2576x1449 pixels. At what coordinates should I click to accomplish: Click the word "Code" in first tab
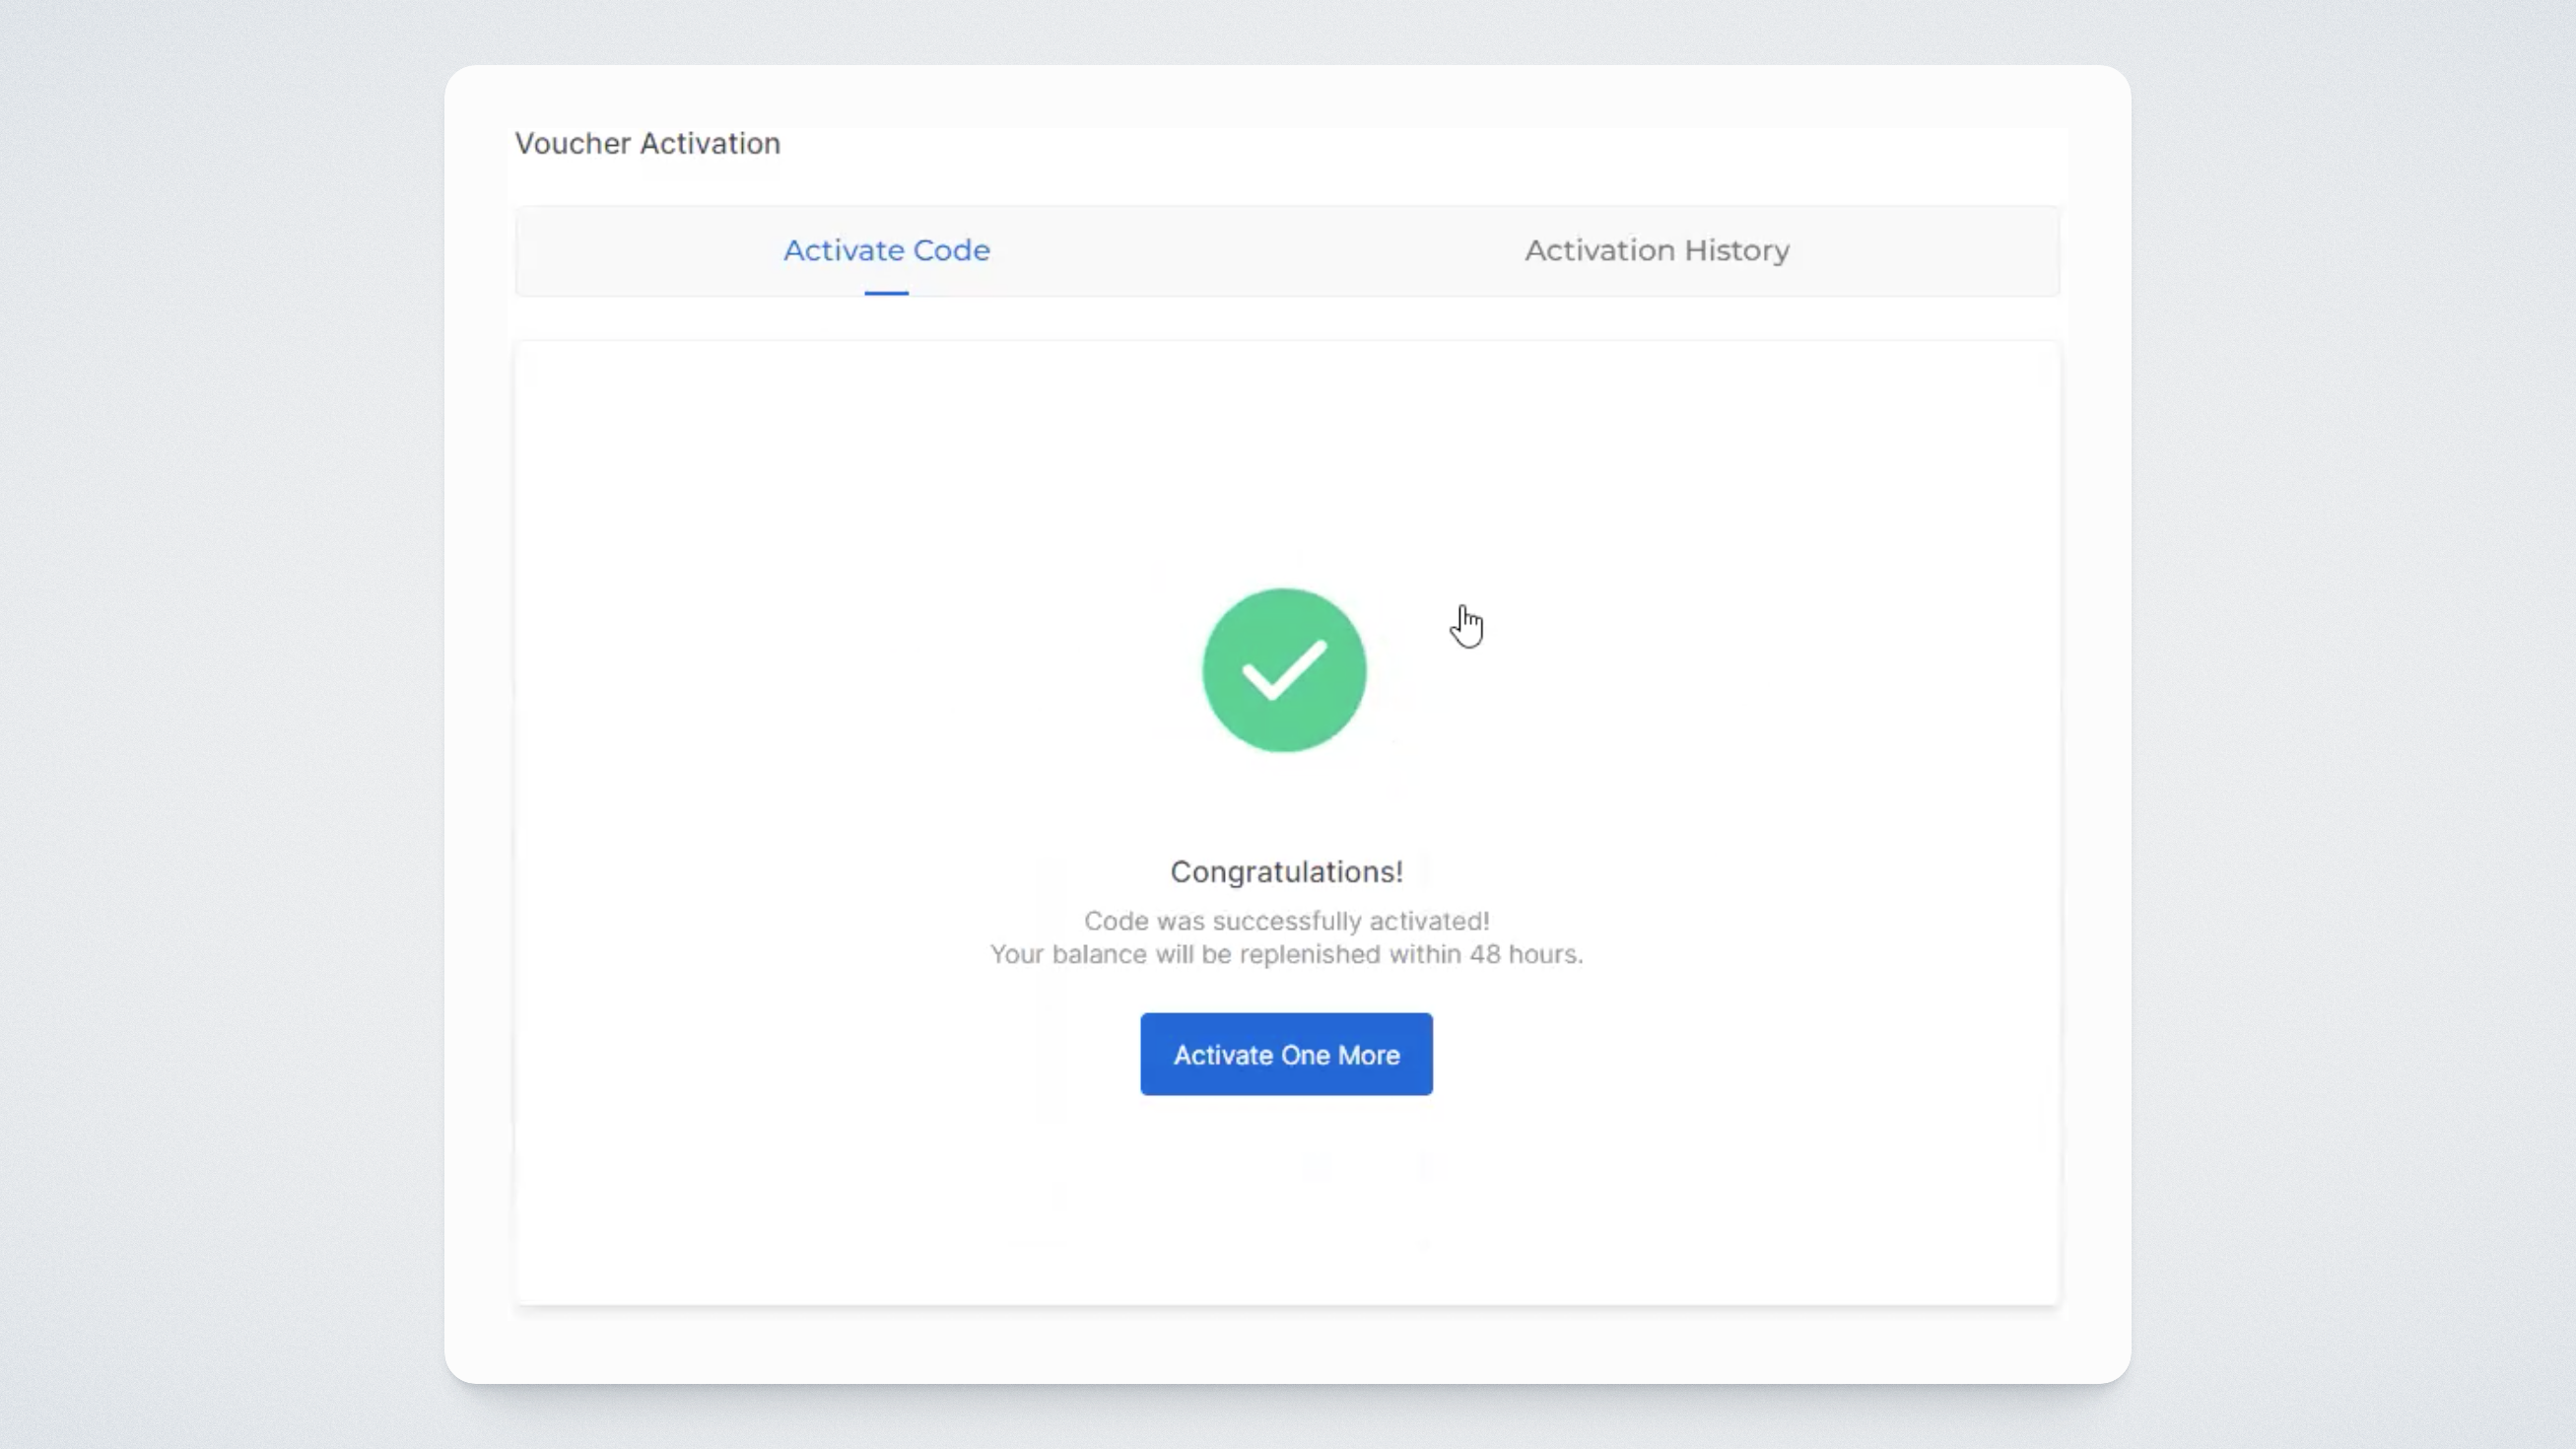coord(951,250)
